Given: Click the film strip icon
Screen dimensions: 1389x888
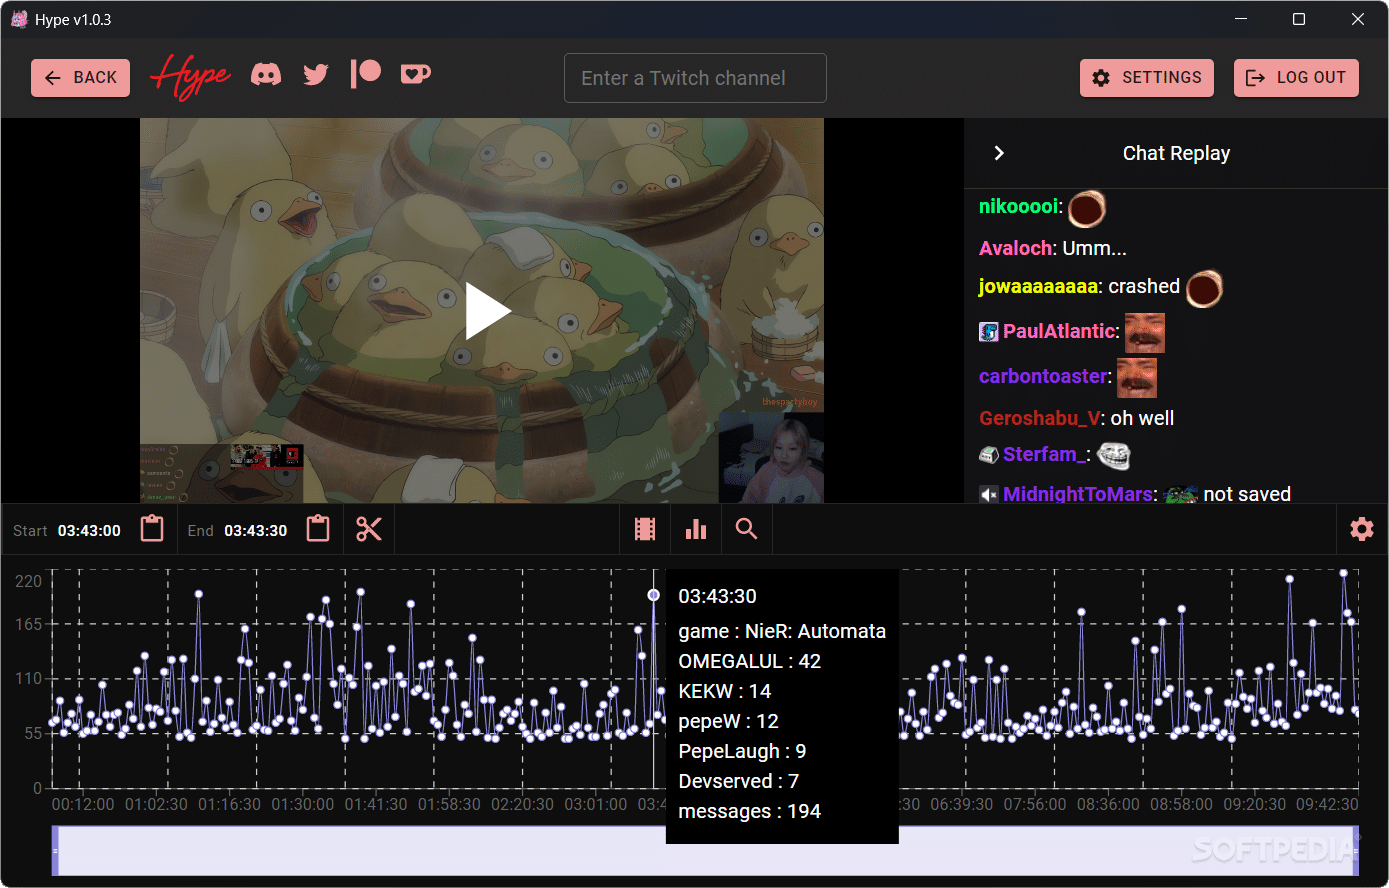Looking at the screenshot, I should [645, 529].
